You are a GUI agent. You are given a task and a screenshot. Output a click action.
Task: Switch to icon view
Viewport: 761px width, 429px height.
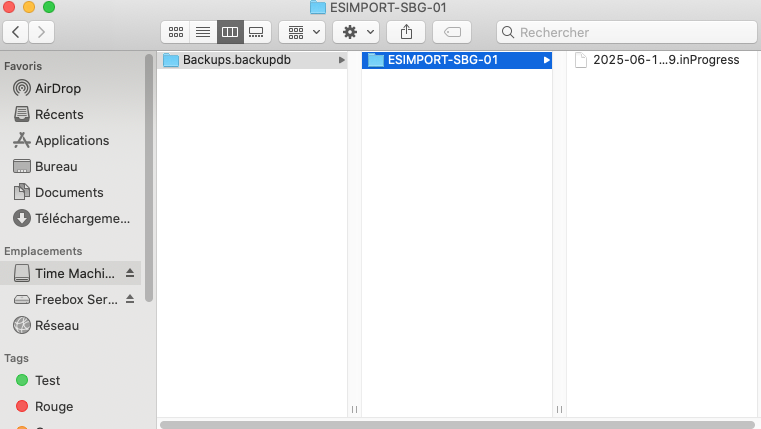pos(176,33)
